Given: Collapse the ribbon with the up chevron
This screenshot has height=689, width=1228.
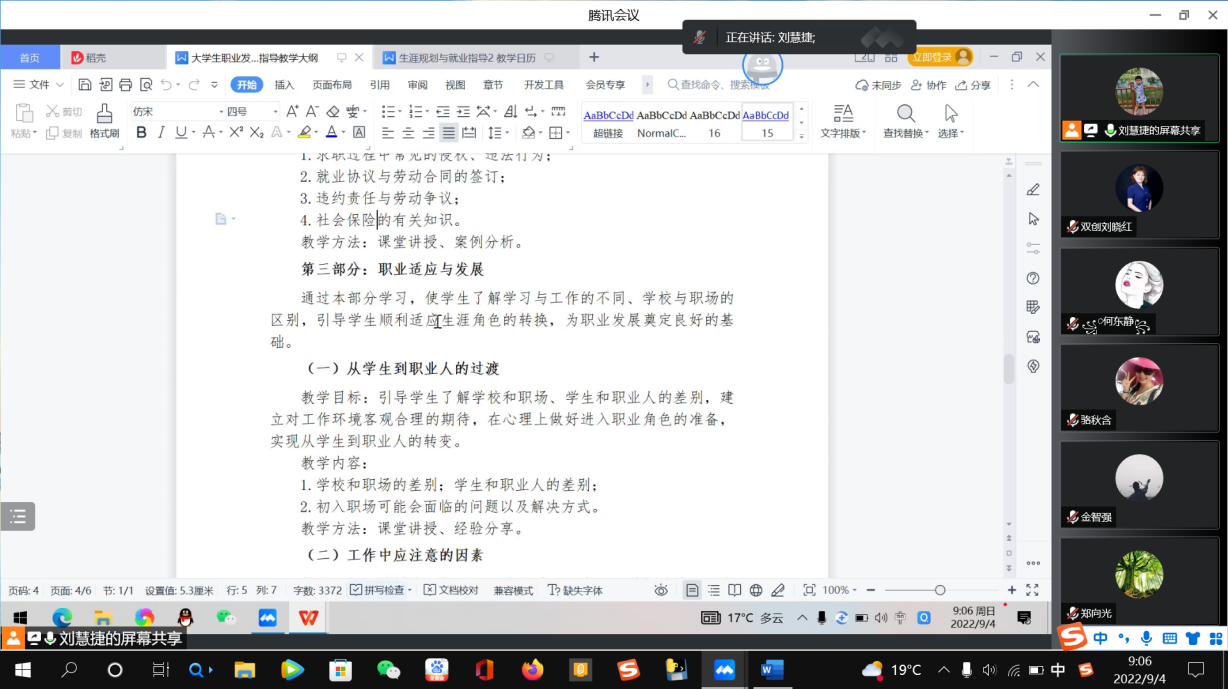Looking at the screenshot, I should 1034,85.
